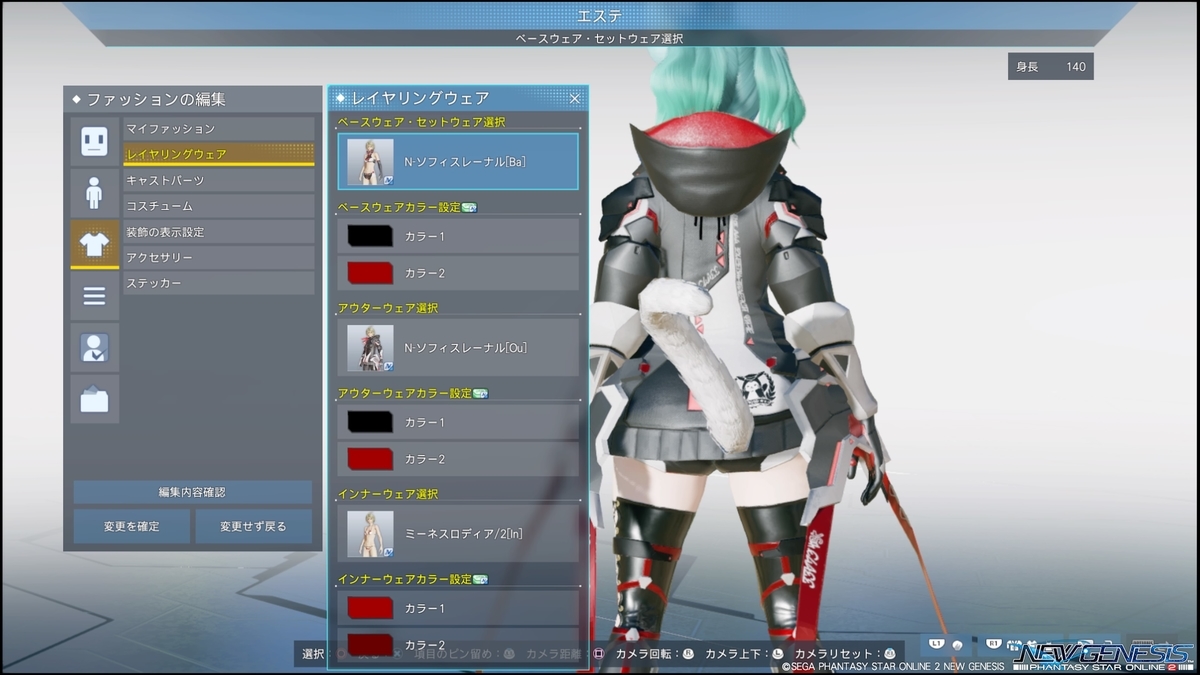Click the エステ screen title
This screenshot has height=675, width=1200.
point(600,16)
